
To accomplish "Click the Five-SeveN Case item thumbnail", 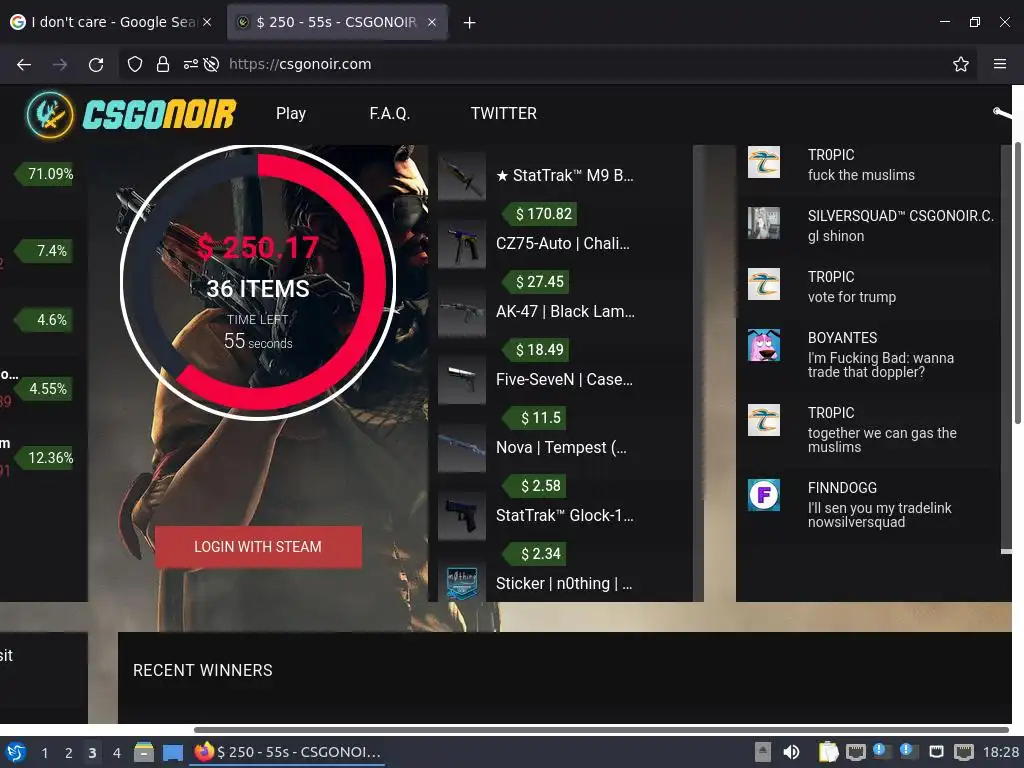I will pyautogui.click(x=462, y=379).
